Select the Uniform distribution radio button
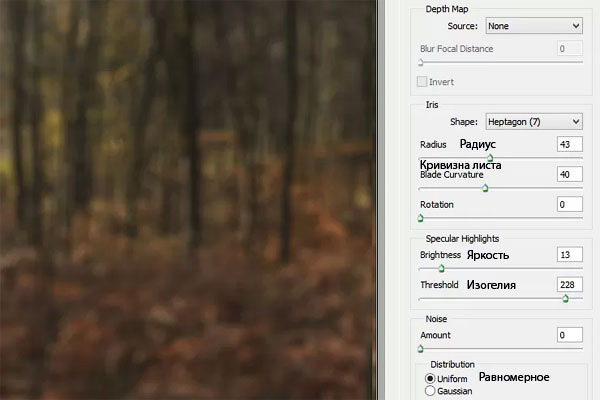Viewport: 600px width, 400px height. point(430,379)
